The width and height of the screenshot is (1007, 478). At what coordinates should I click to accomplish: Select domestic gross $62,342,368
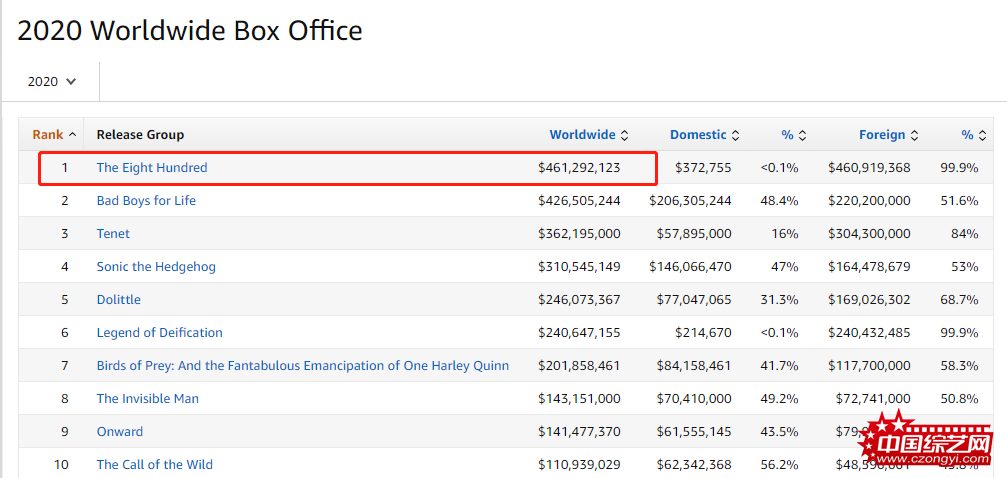pos(694,465)
